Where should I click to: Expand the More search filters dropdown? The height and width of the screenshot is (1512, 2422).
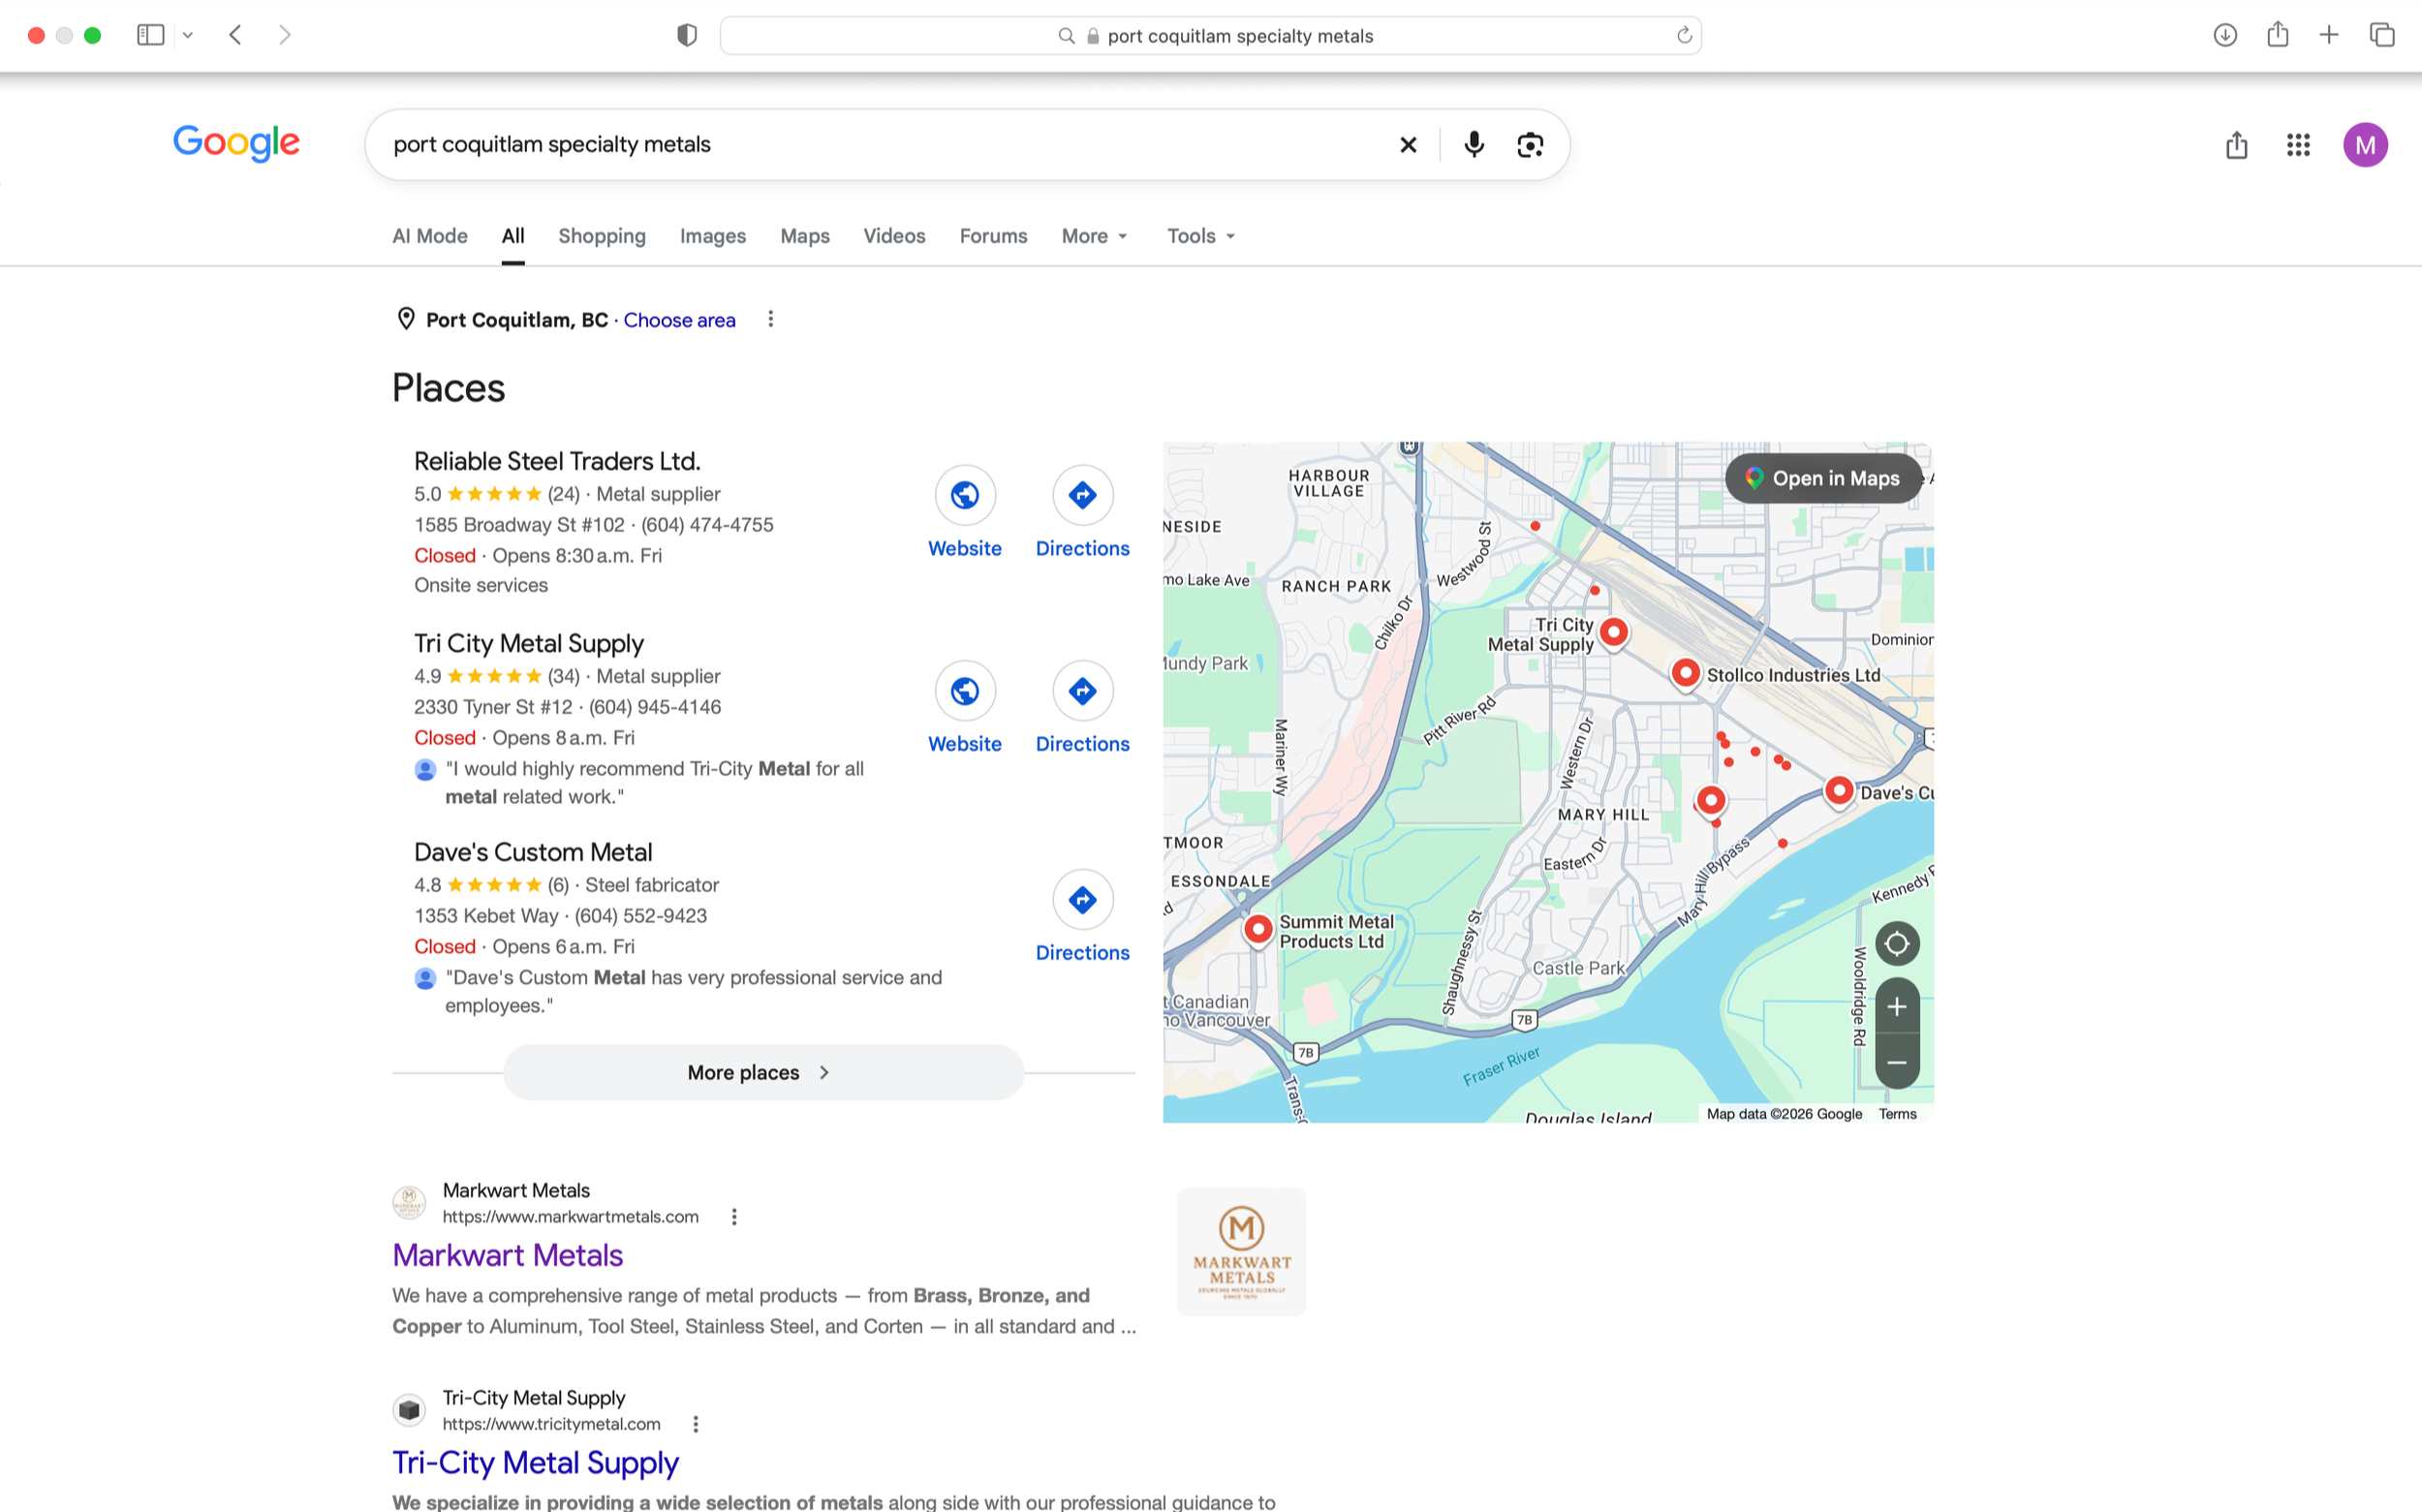point(1095,236)
